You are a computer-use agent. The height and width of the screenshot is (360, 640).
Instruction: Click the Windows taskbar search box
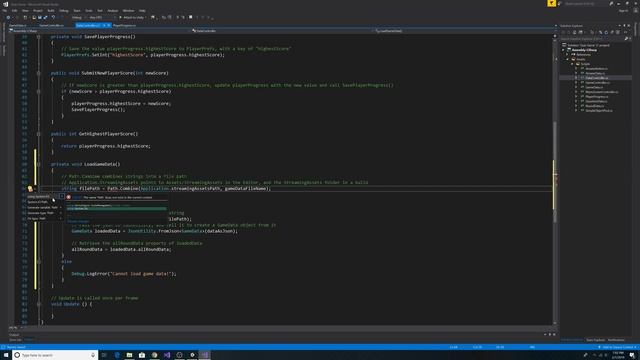click(55, 355)
